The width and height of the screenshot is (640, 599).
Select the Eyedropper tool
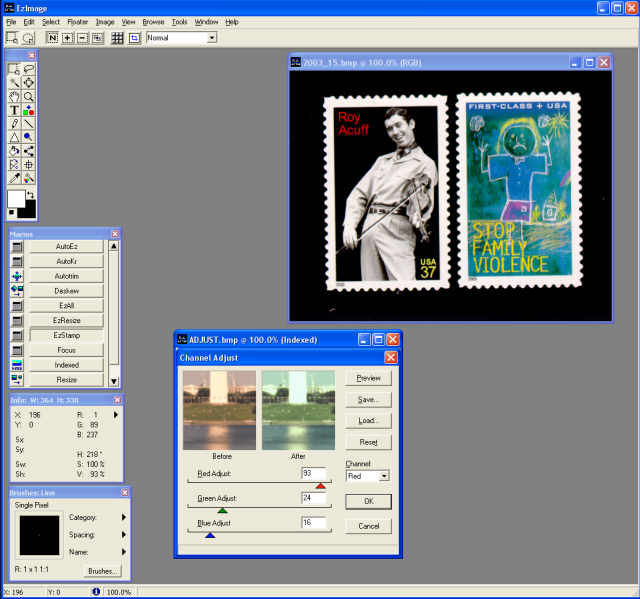(x=14, y=178)
